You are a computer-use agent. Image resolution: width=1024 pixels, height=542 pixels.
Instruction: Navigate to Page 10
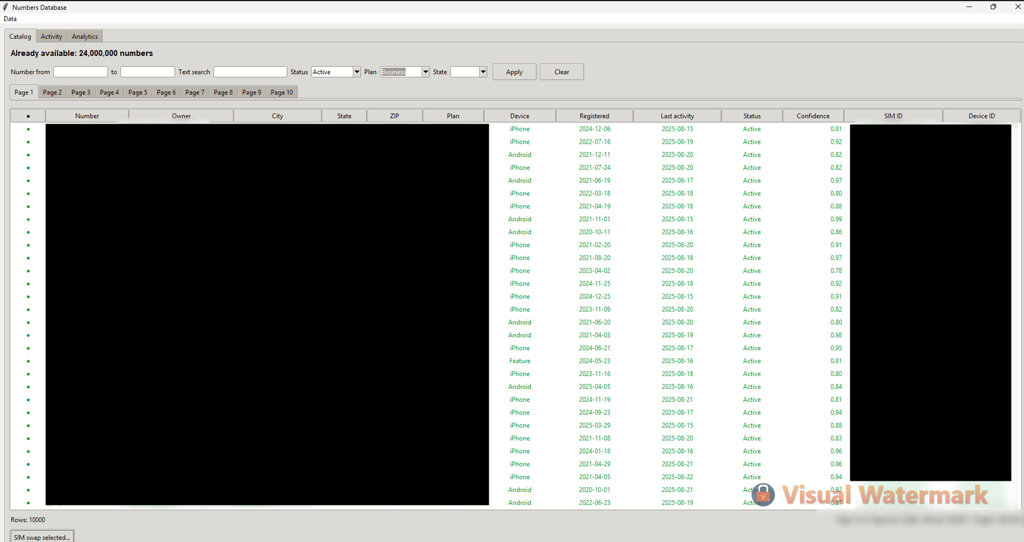tap(281, 93)
